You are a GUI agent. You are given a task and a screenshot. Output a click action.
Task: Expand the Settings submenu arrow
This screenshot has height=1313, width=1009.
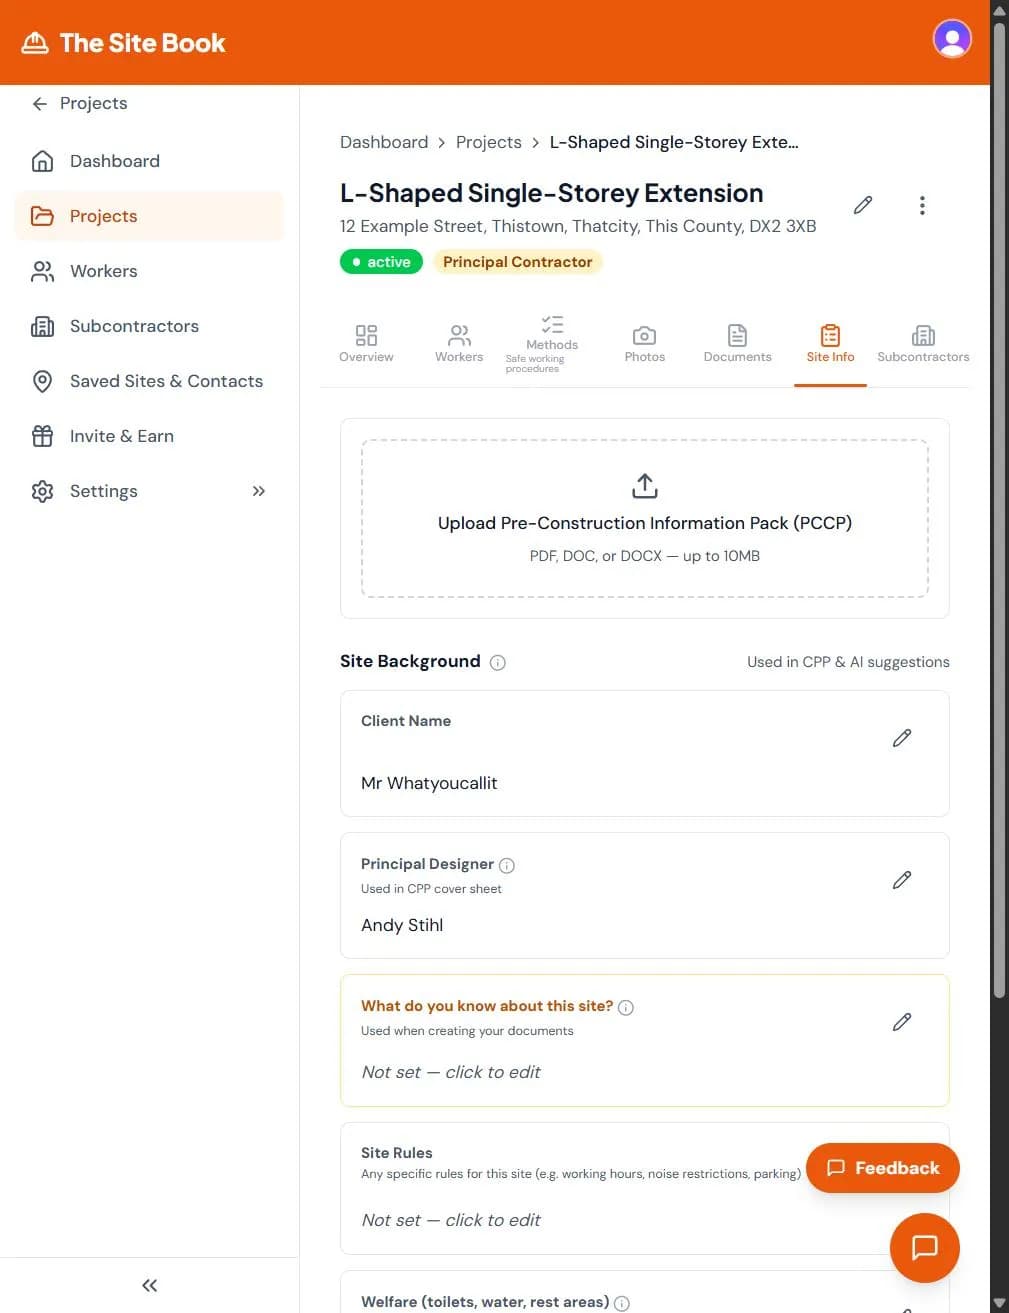pyautogui.click(x=259, y=491)
